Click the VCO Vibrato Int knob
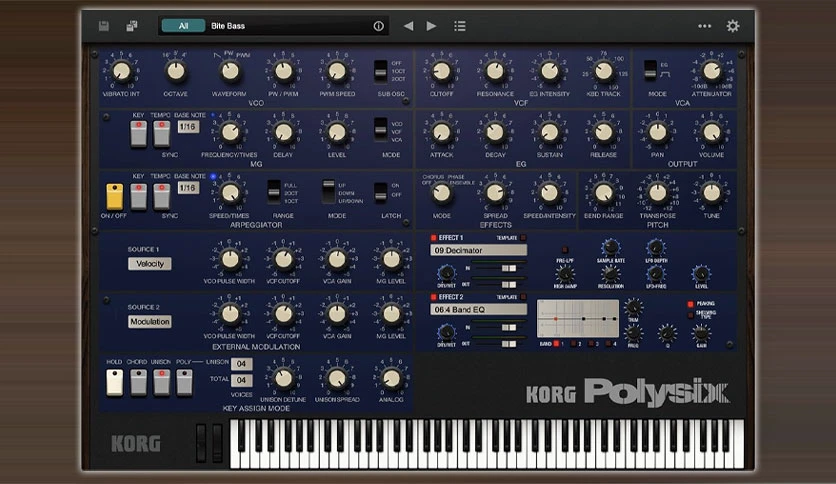The height and width of the screenshot is (484, 836). [122, 71]
